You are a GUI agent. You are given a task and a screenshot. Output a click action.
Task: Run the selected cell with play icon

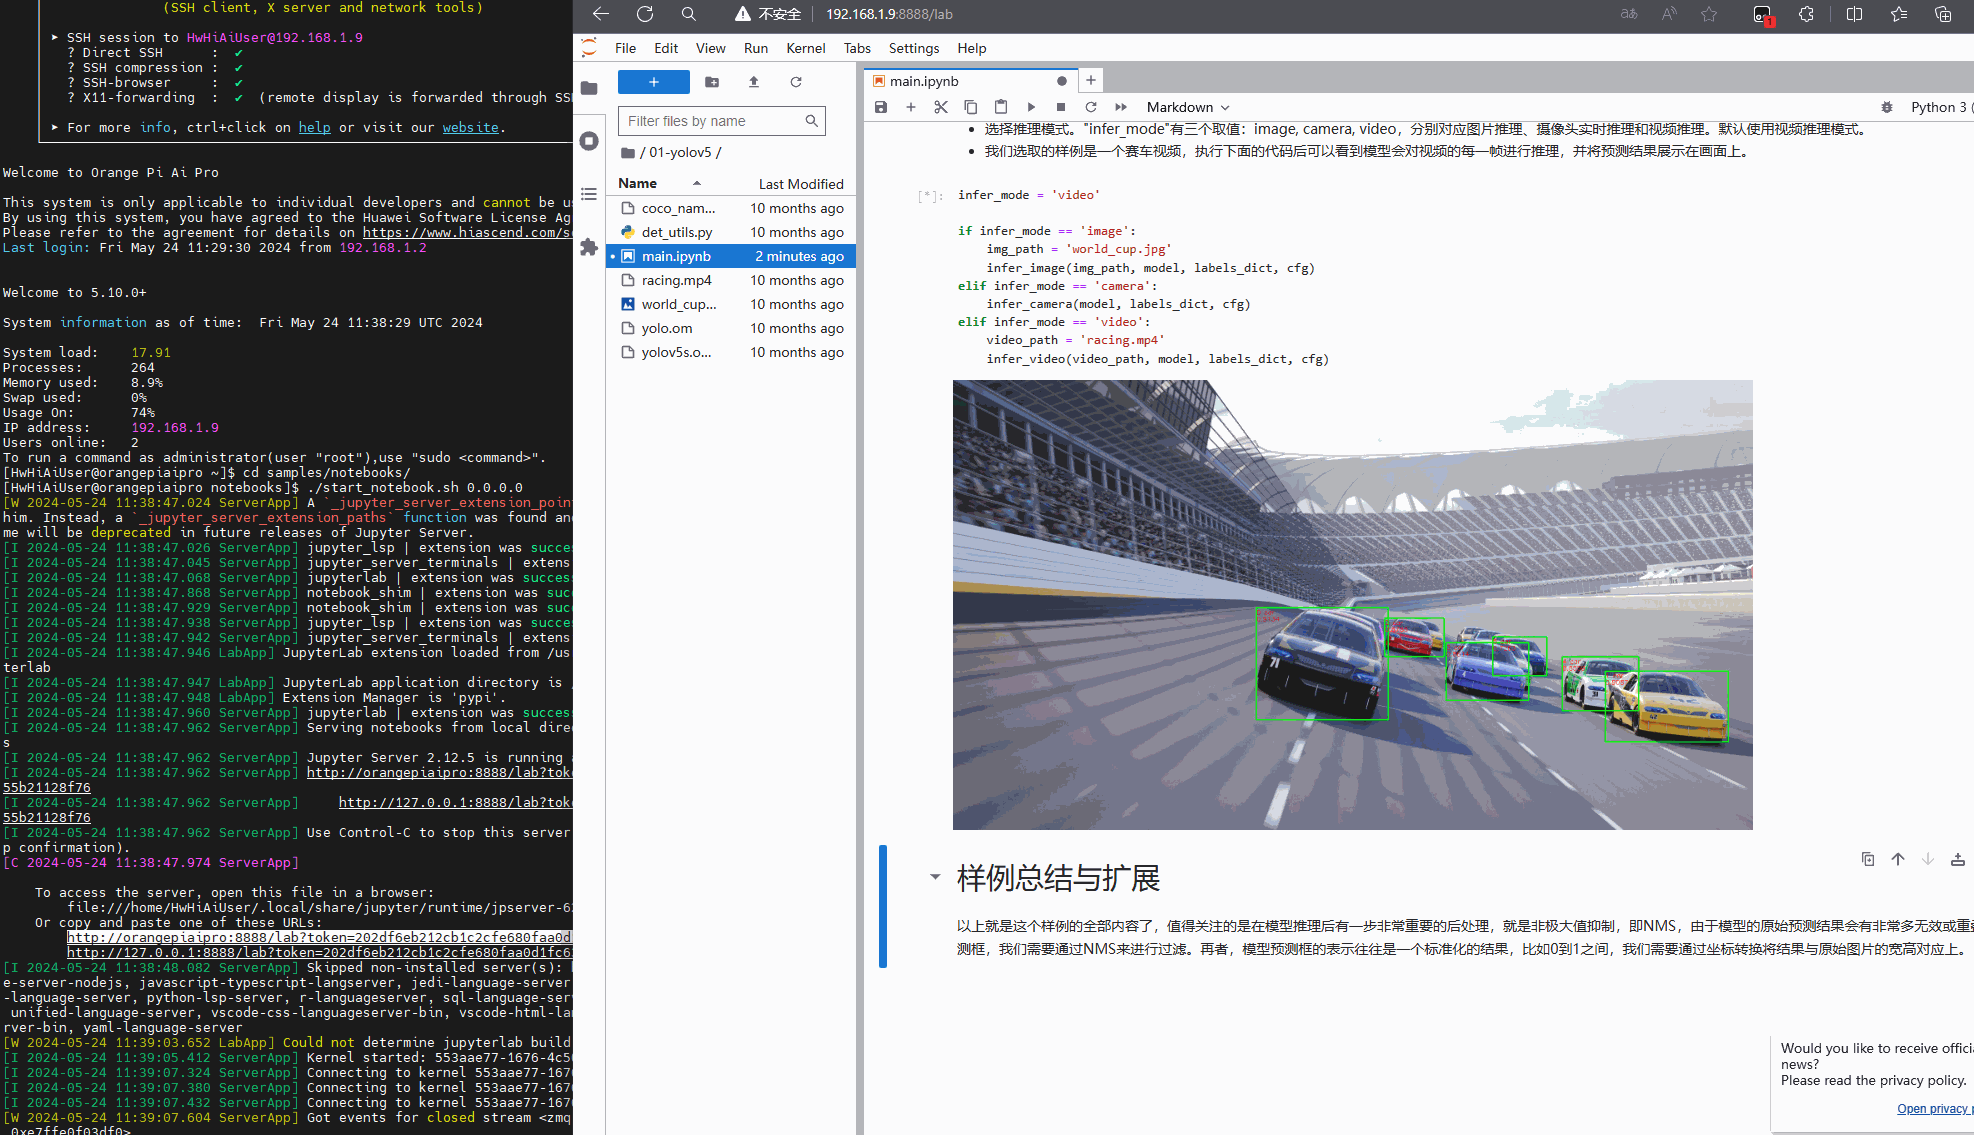pos(1031,107)
